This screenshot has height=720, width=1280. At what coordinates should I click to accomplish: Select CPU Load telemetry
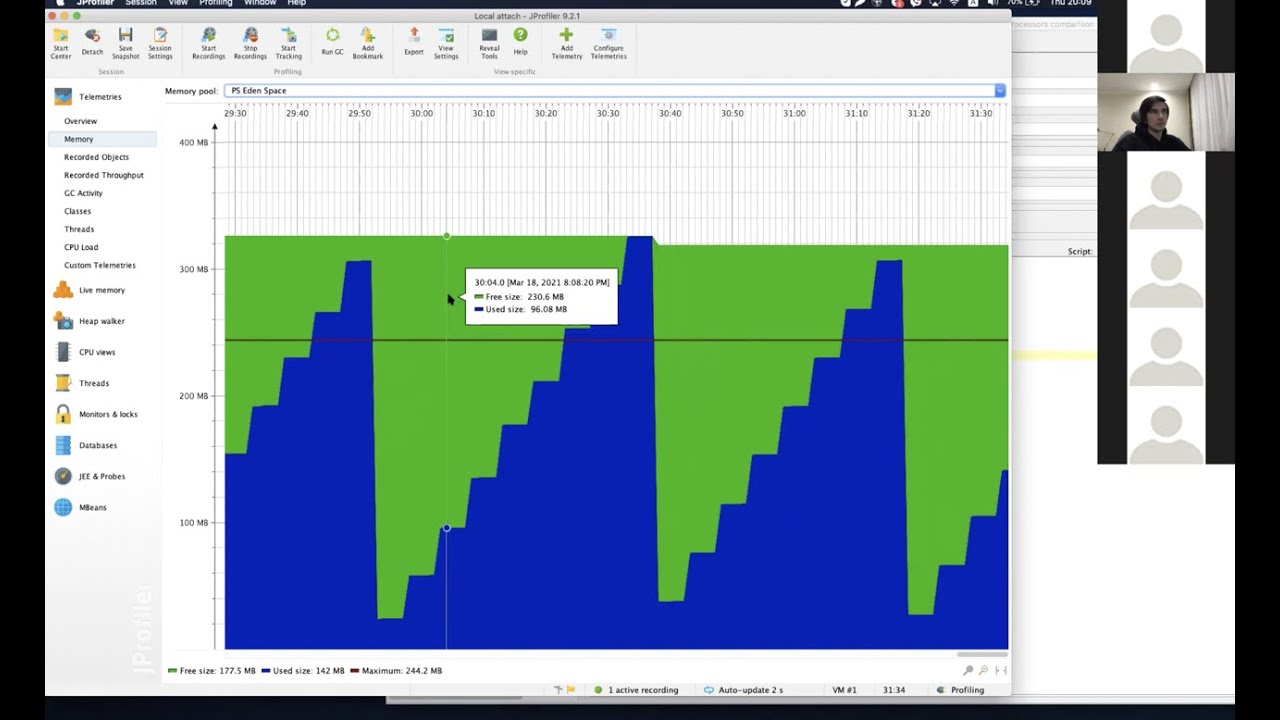point(81,247)
